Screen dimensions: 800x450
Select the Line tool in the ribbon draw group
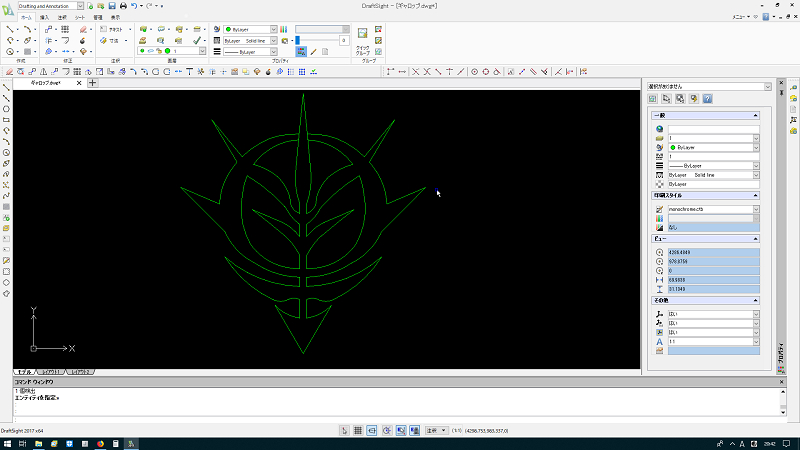click(10, 30)
